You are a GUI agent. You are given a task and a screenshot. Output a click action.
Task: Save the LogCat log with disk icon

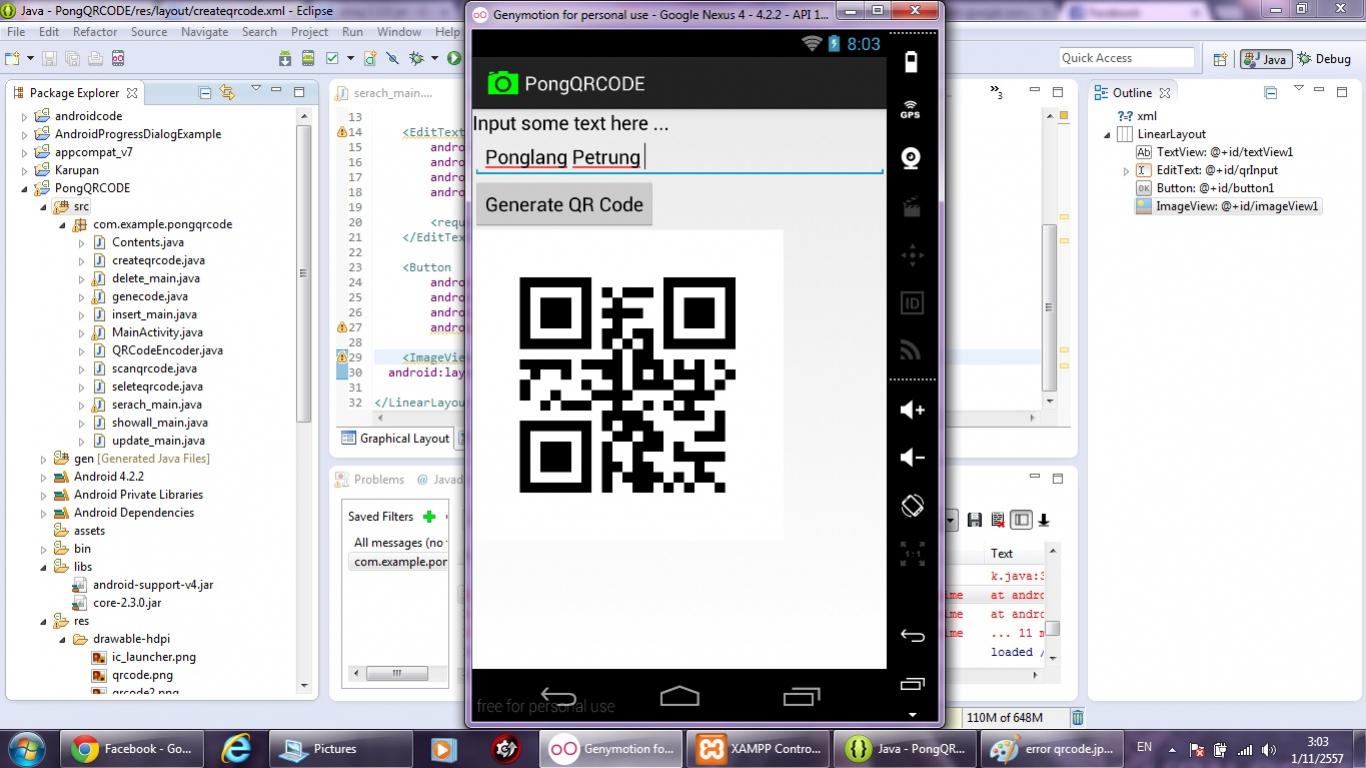coord(975,520)
